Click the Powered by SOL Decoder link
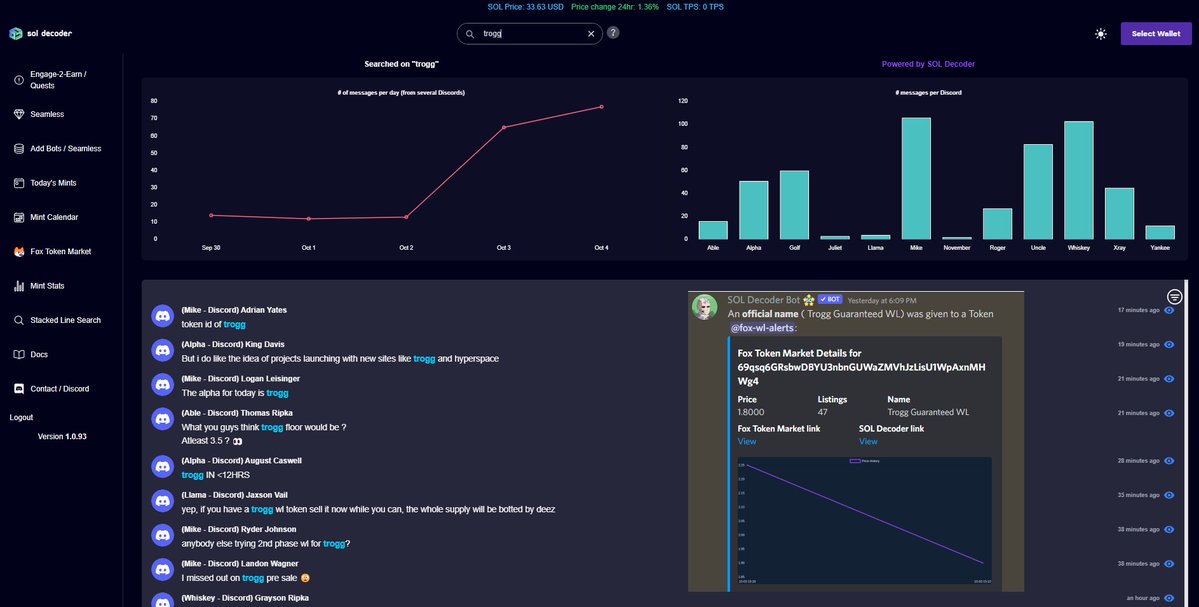 coord(928,64)
